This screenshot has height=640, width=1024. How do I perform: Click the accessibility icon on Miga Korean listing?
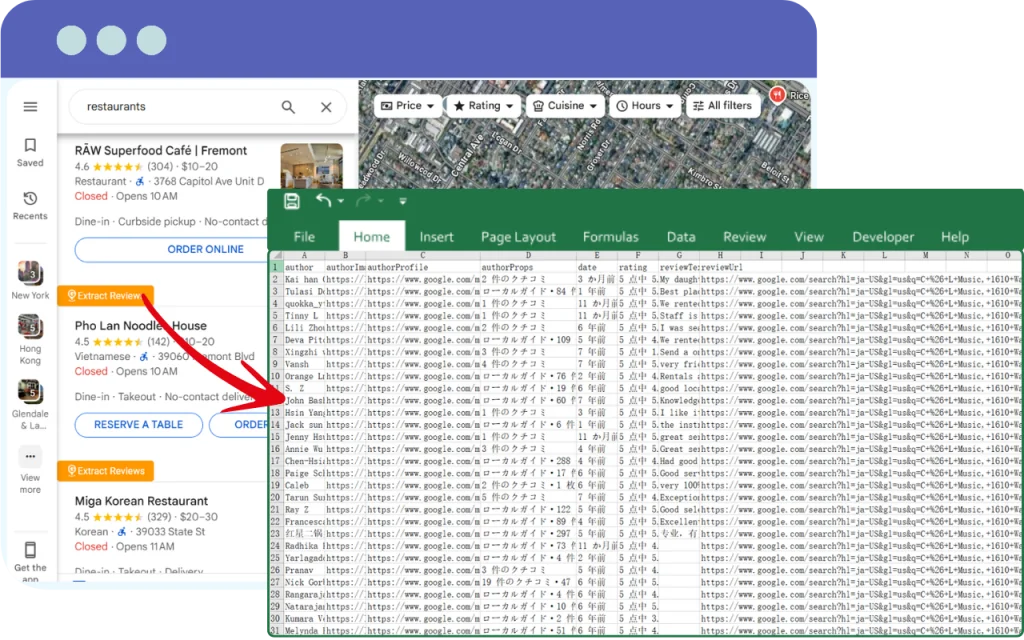pyautogui.click(x=121, y=532)
